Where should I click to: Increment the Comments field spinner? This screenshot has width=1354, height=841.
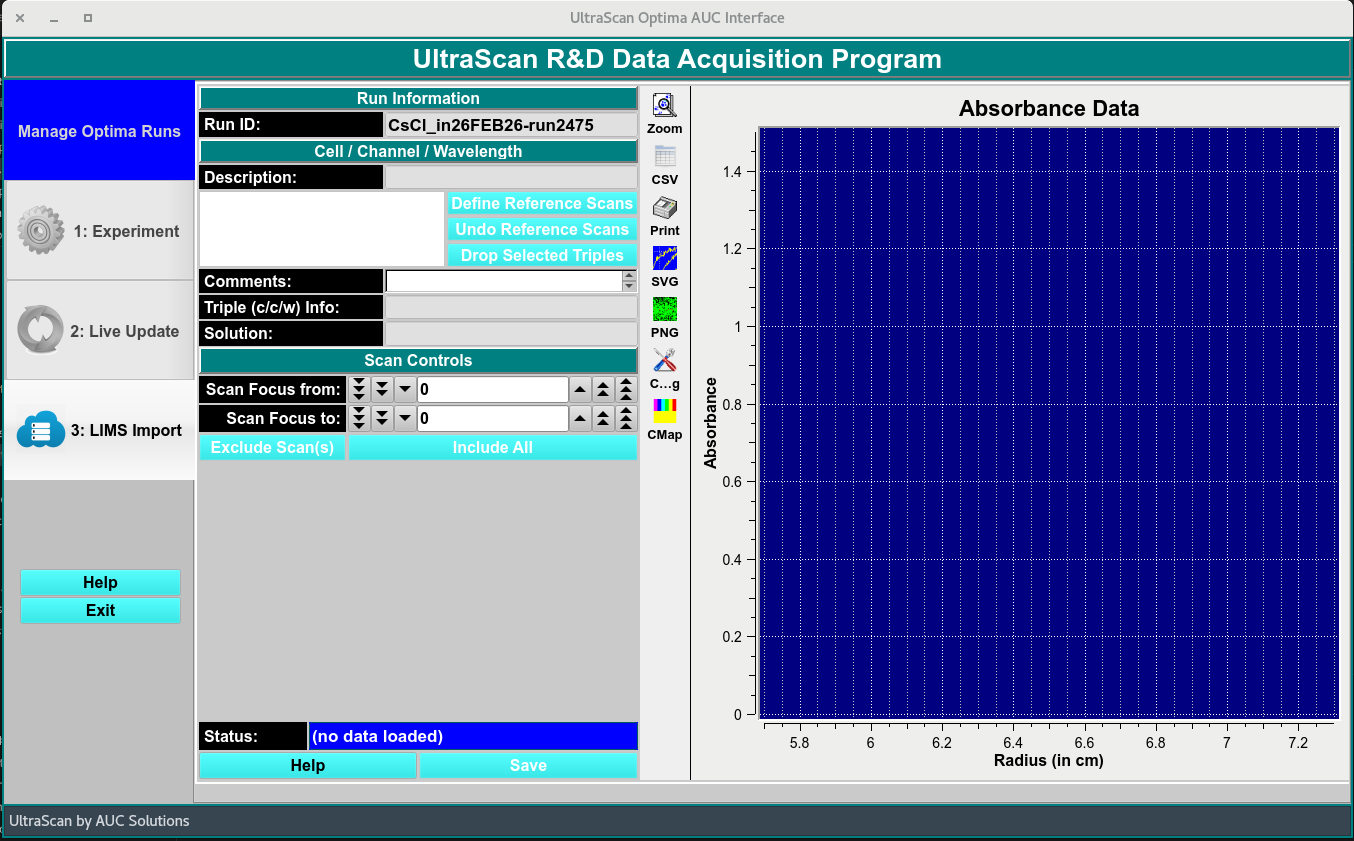click(x=629, y=276)
